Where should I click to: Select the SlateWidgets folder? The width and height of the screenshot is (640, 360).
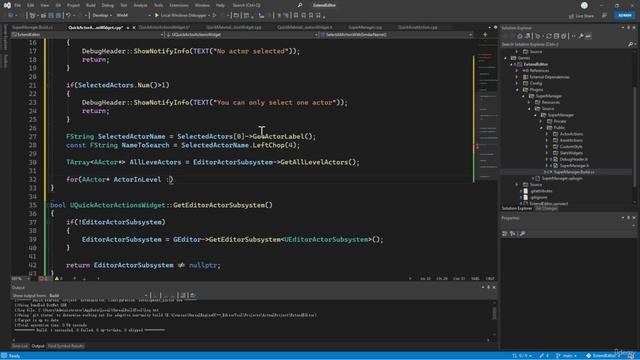pyautogui.click(x=571, y=153)
